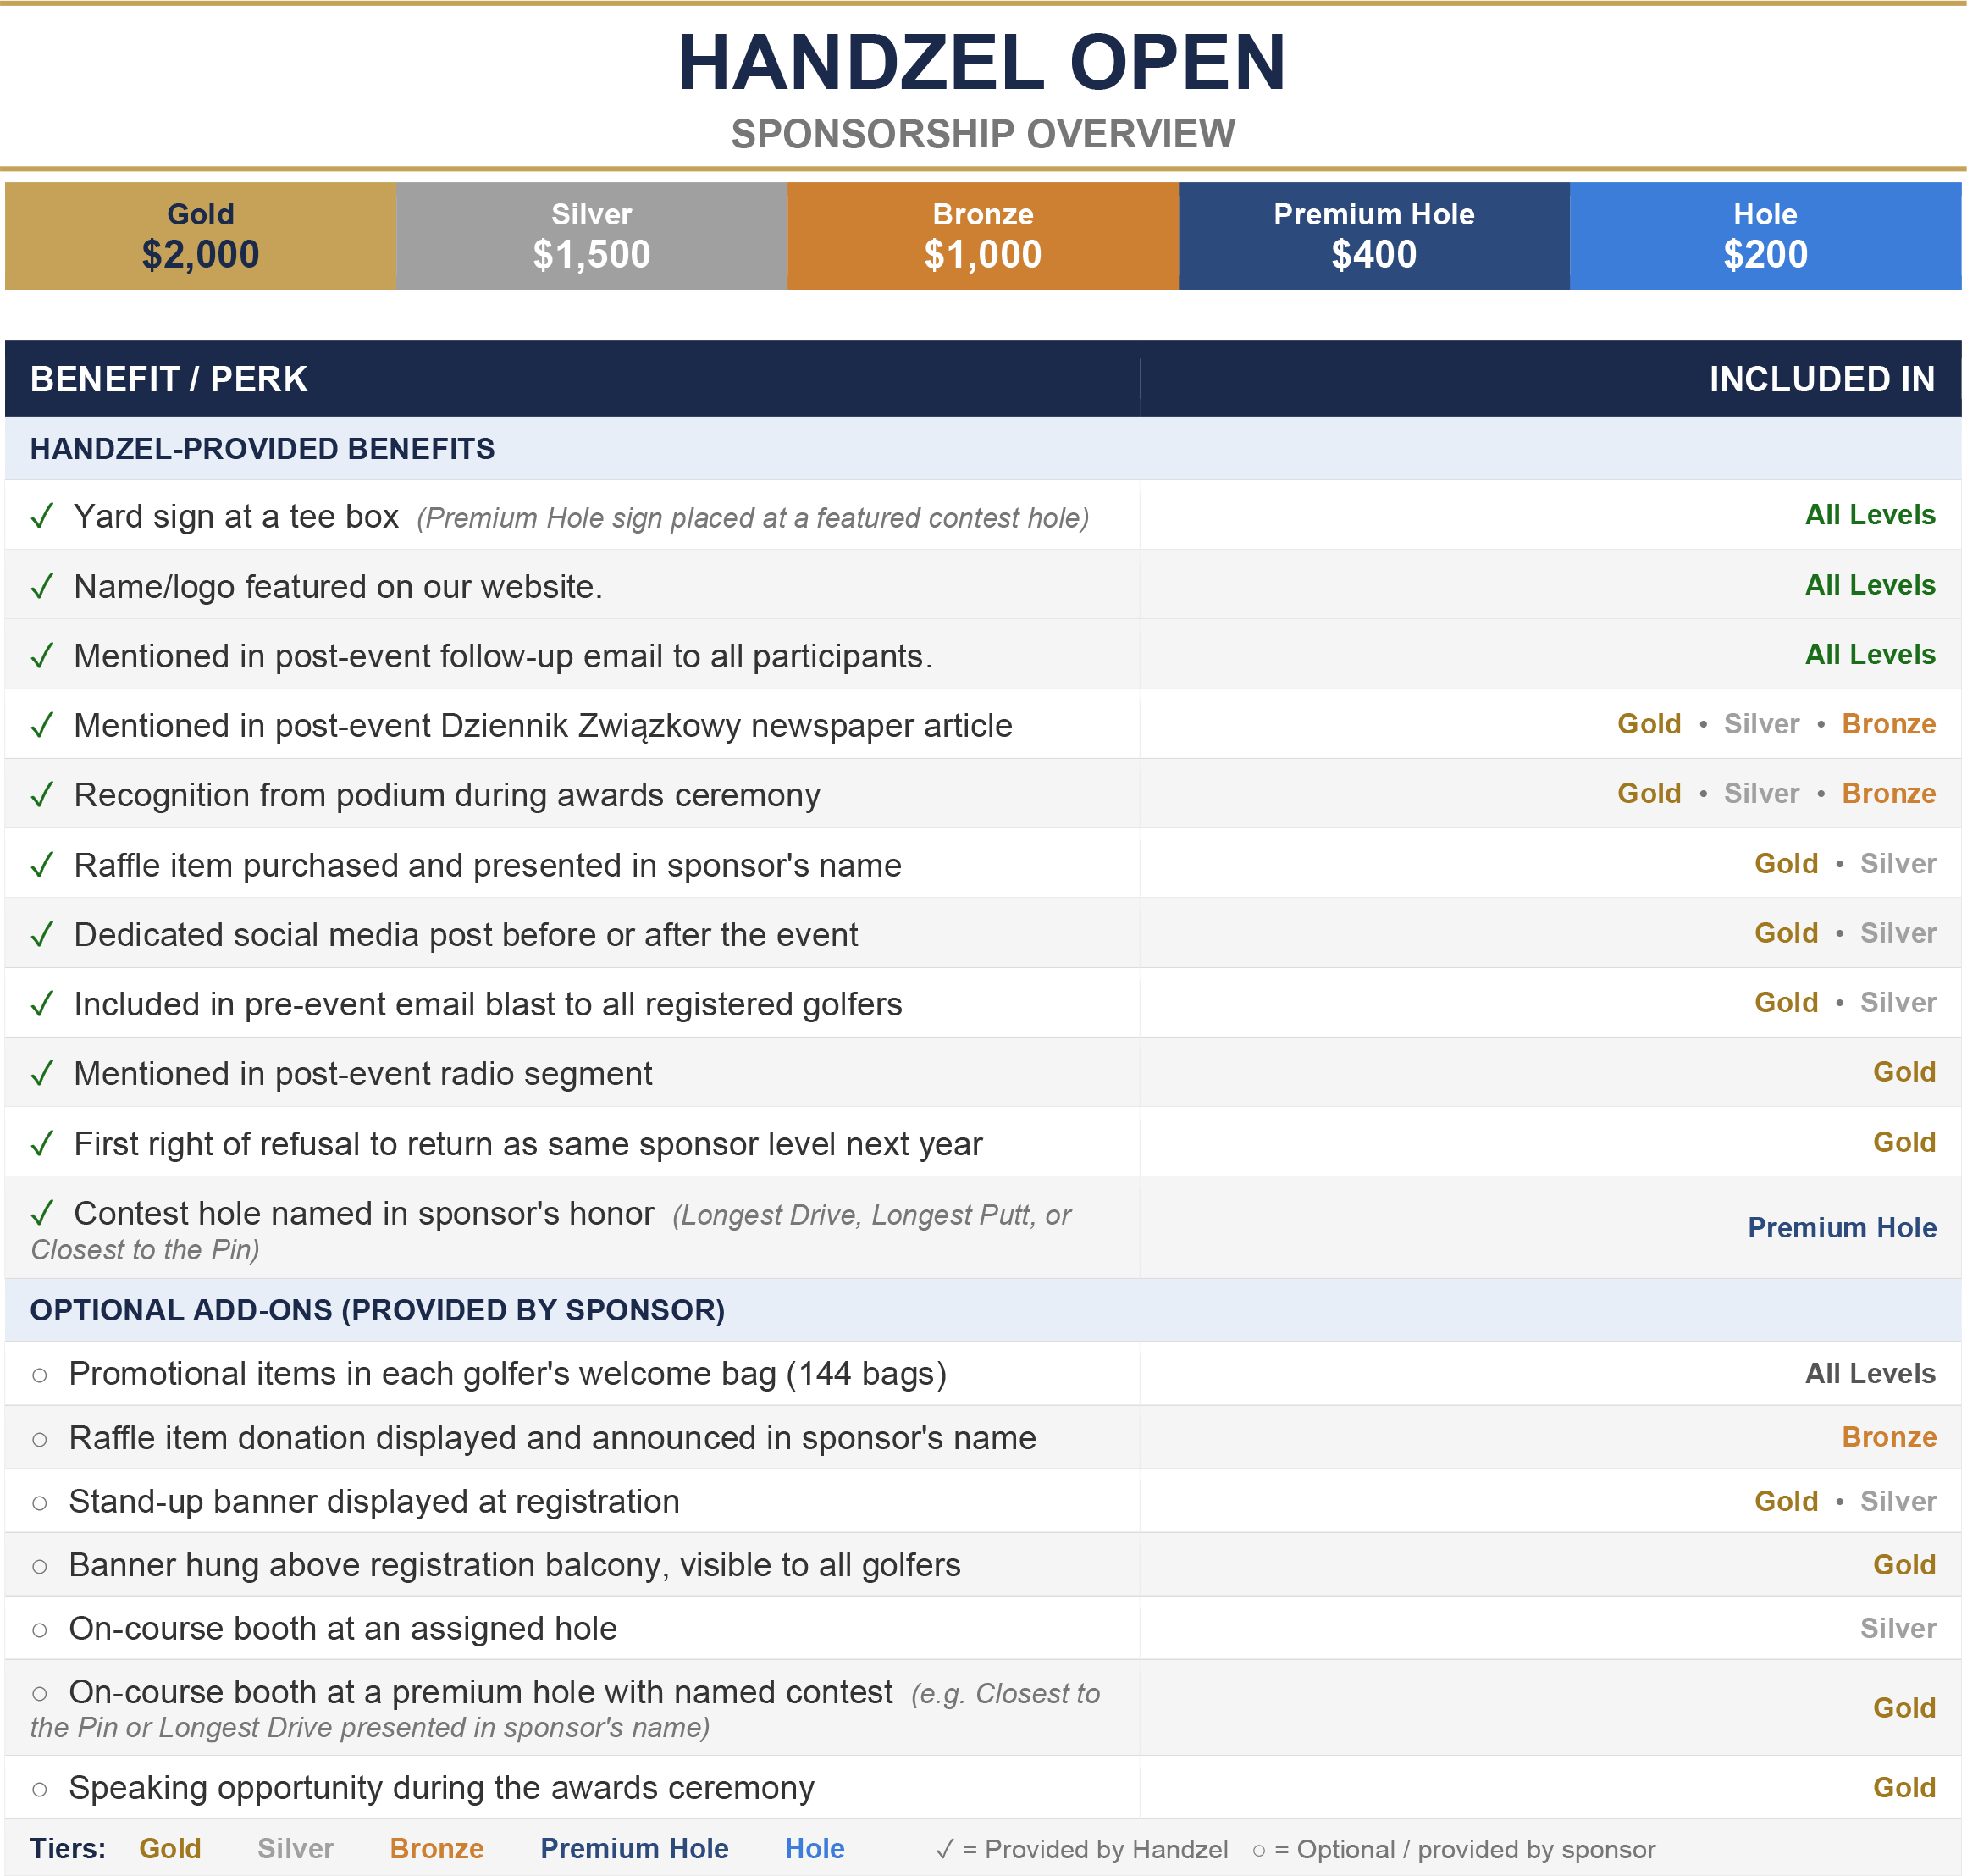Screen dimensions: 1967x1876
Task: Click "Premium Hole" in the footer tier legend
Action: 634,1849
